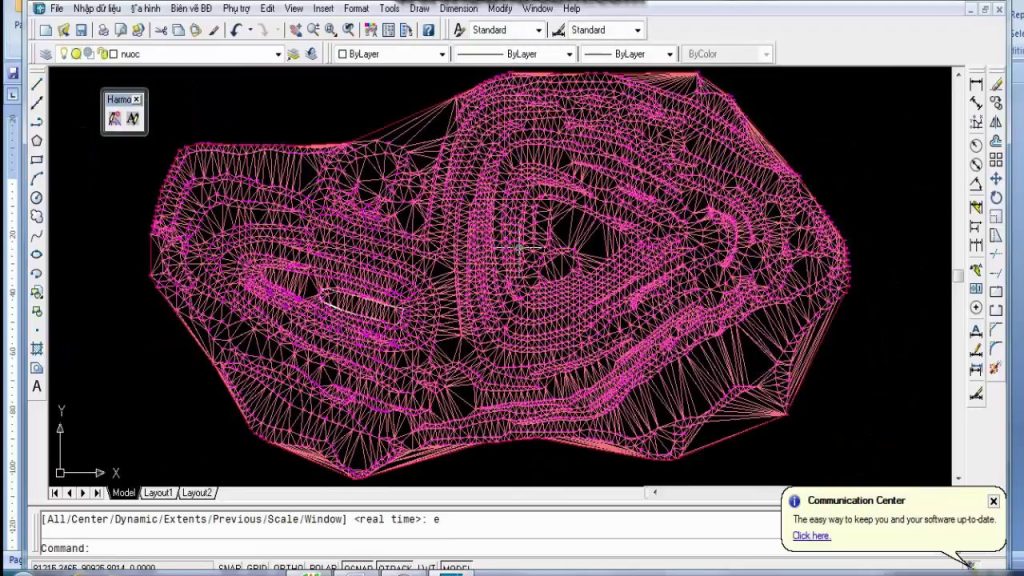
Task: Create a new drawing file
Action: [x=46, y=30]
